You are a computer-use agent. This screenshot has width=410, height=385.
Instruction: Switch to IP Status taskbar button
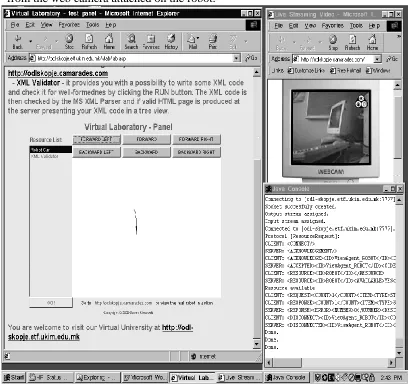(49, 378)
